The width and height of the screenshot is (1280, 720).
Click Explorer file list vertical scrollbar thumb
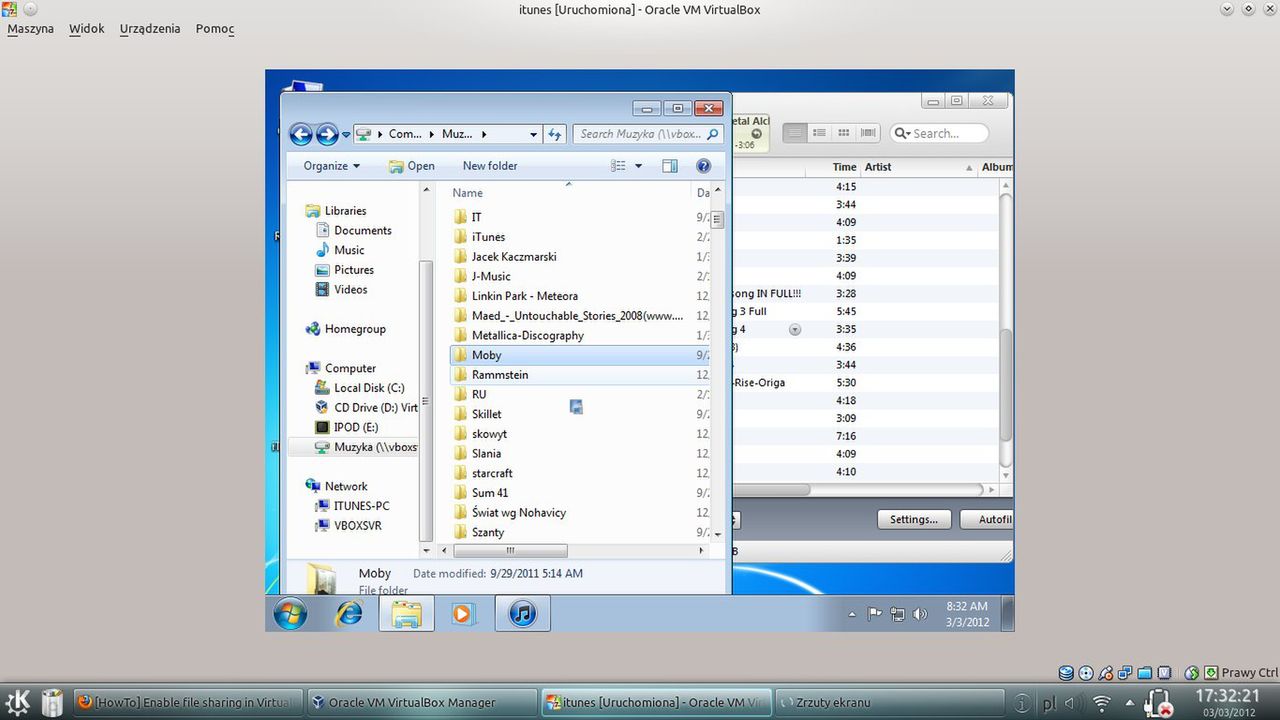click(717, 220)
